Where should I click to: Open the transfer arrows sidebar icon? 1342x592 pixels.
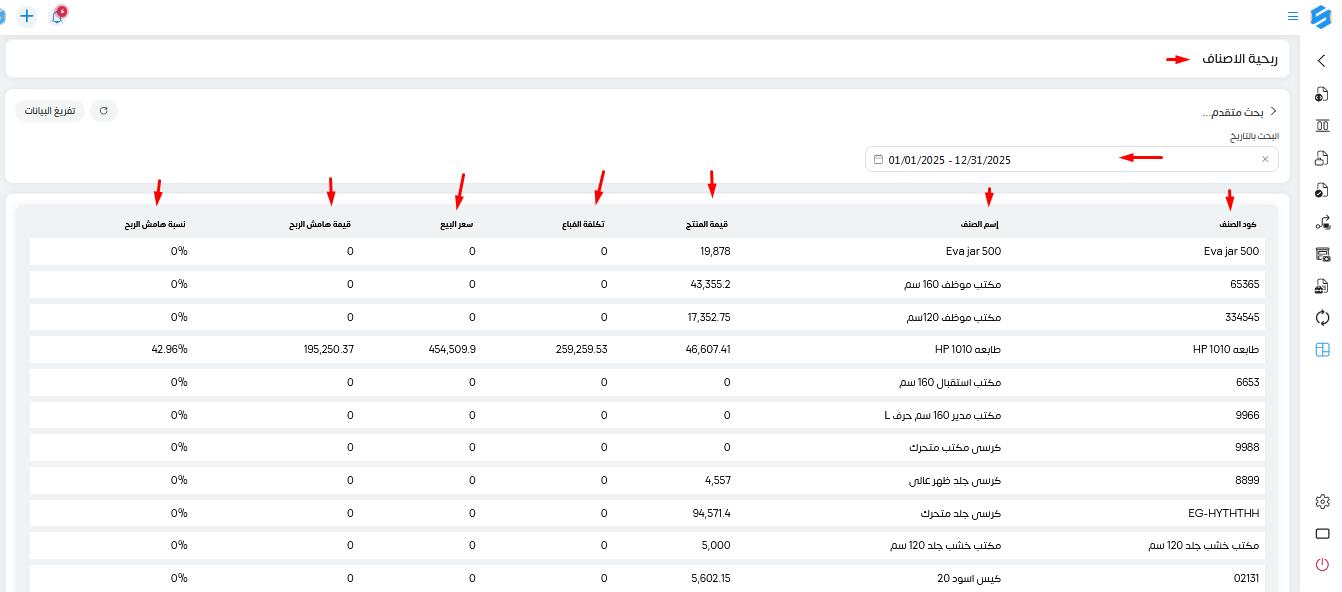1322,222
